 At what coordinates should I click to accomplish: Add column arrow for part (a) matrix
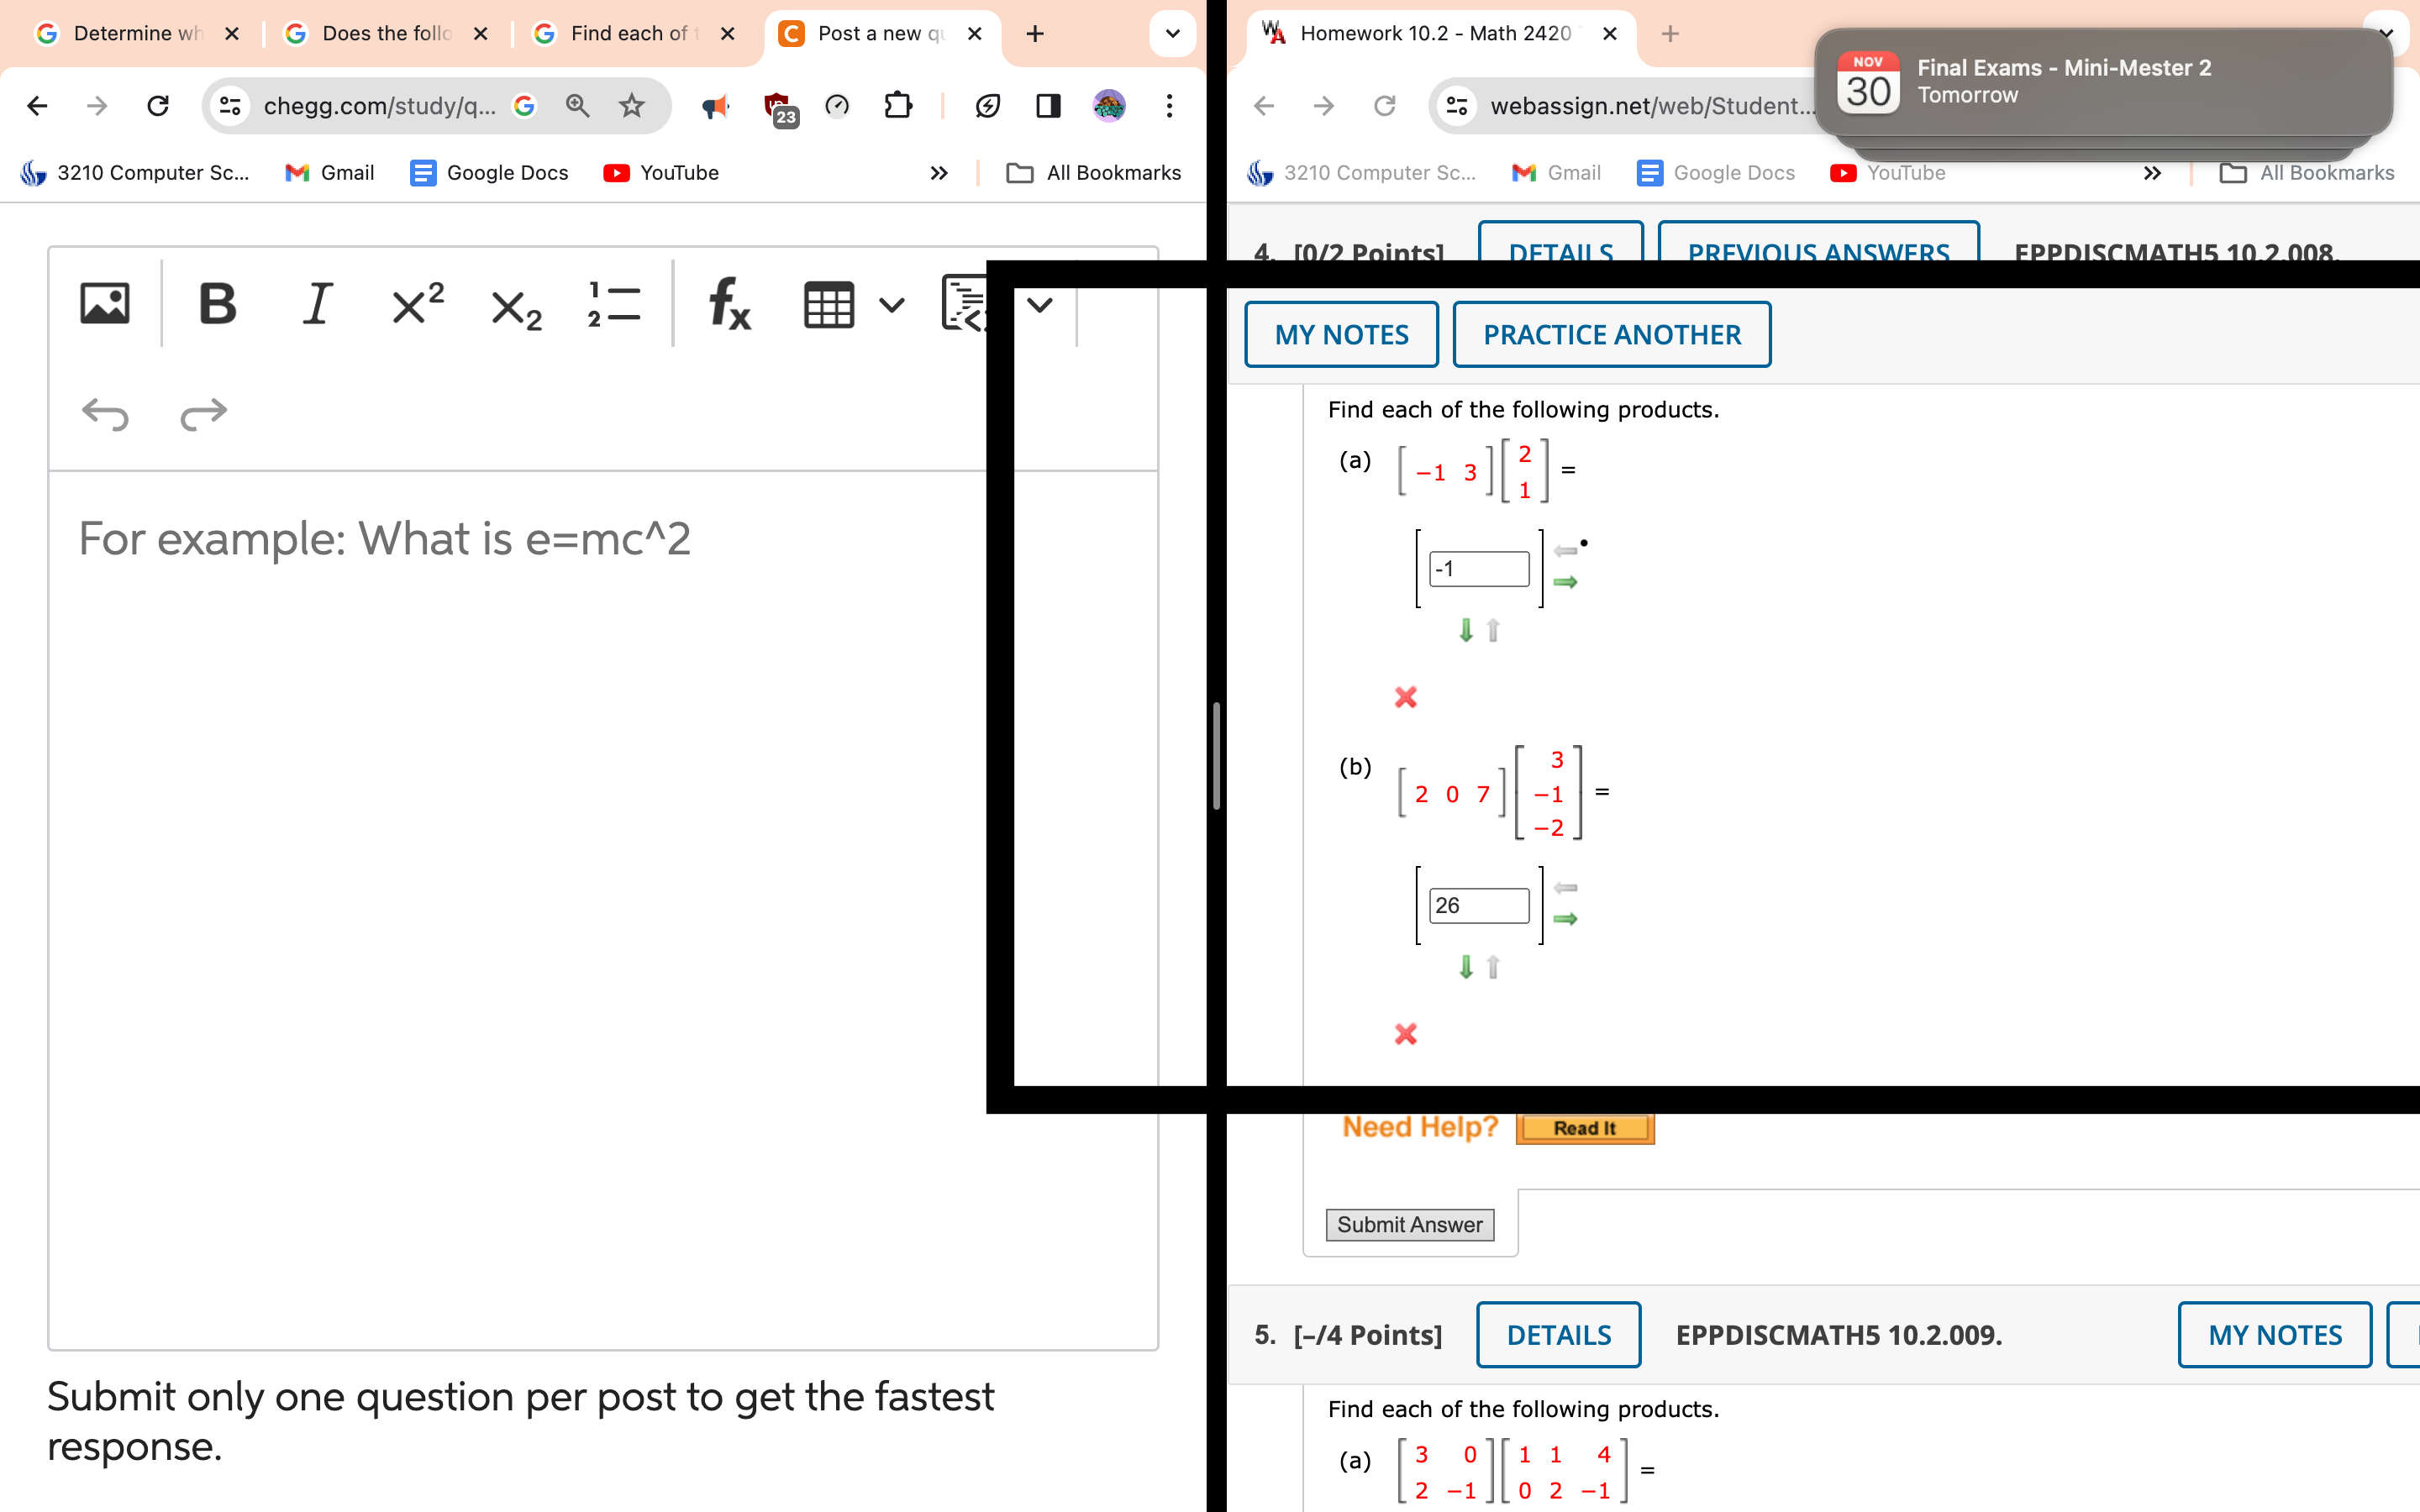[x=1566, y=582]
